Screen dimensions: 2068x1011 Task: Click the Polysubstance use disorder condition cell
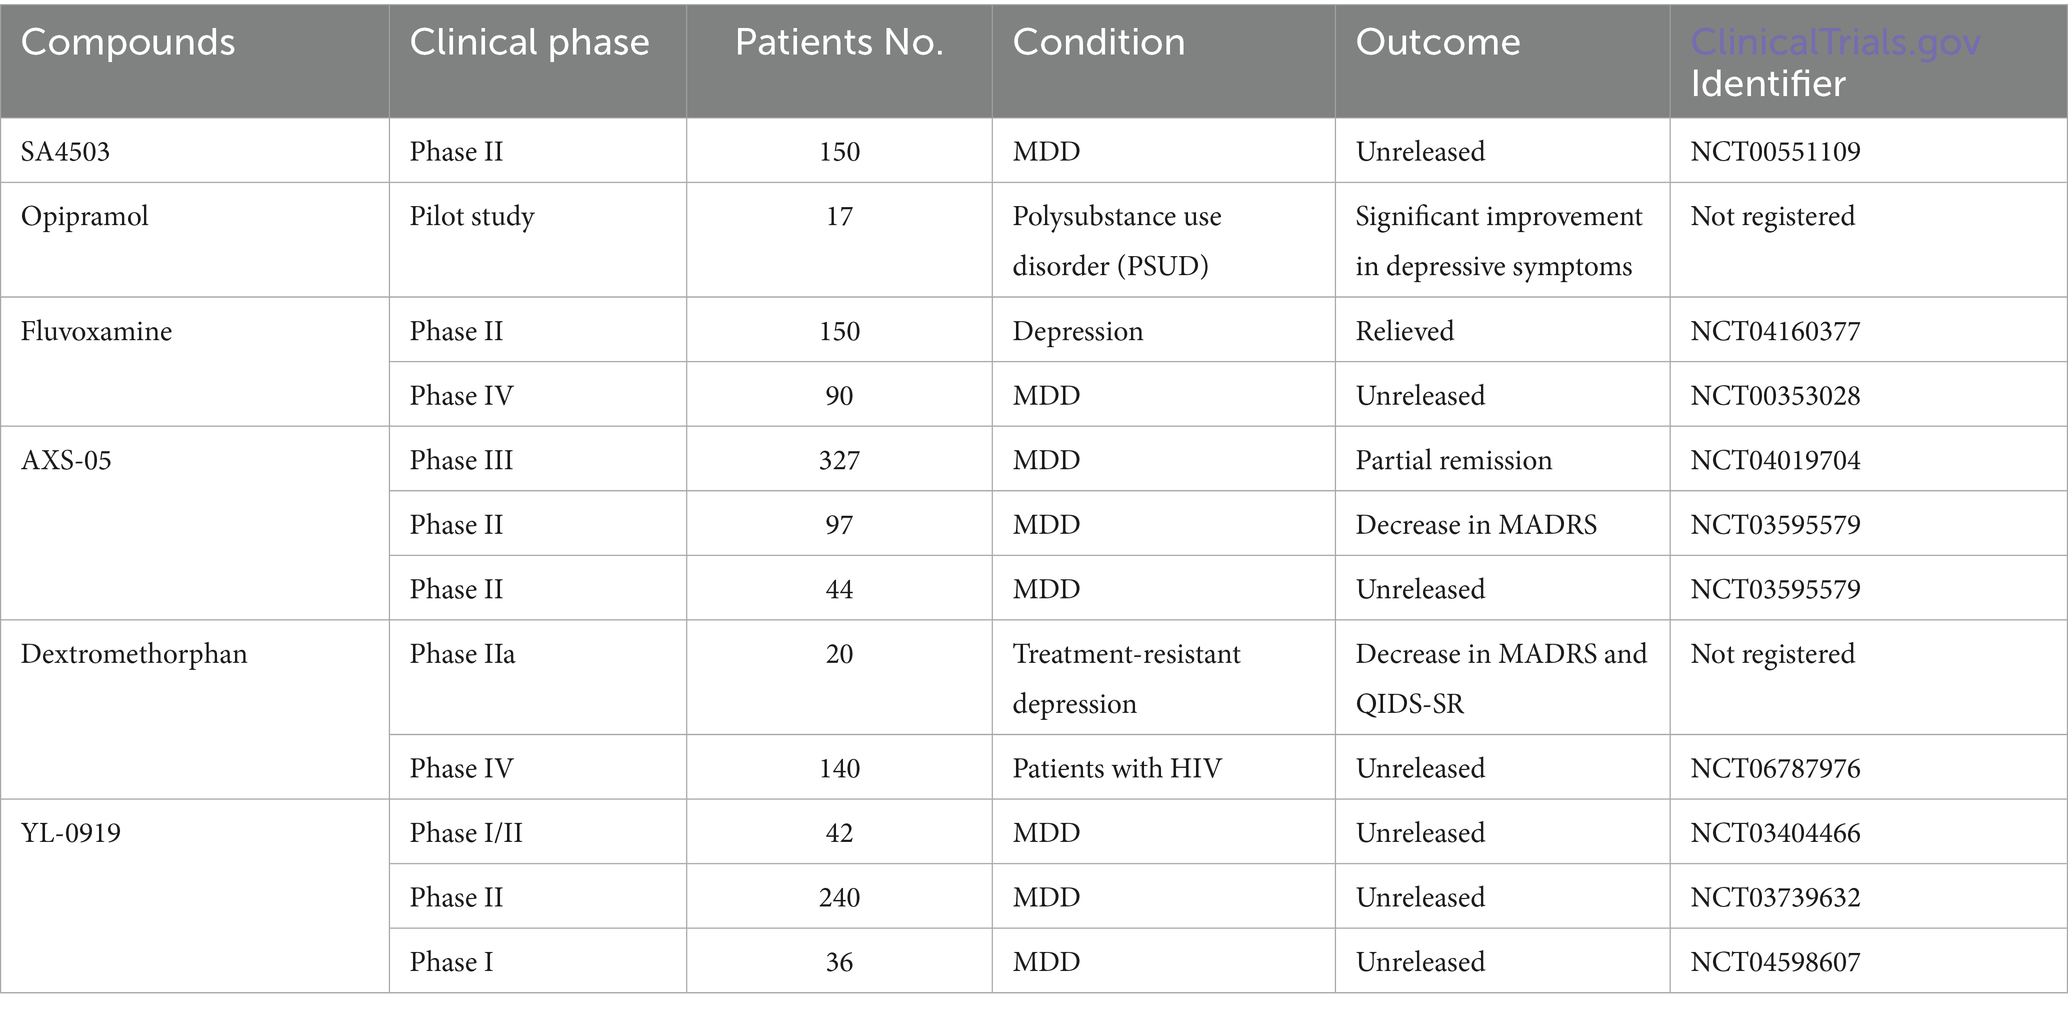tap(1116, 241)
